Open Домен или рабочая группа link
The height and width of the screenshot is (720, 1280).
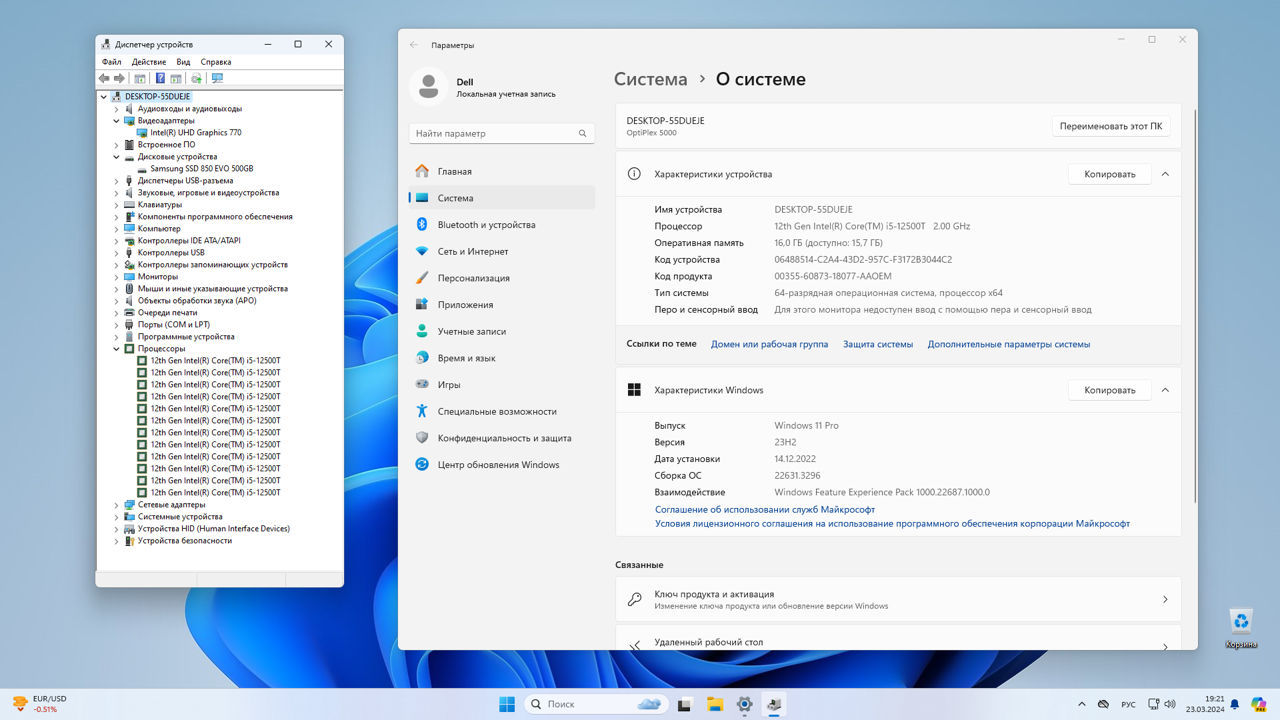(x=769, y=344)
